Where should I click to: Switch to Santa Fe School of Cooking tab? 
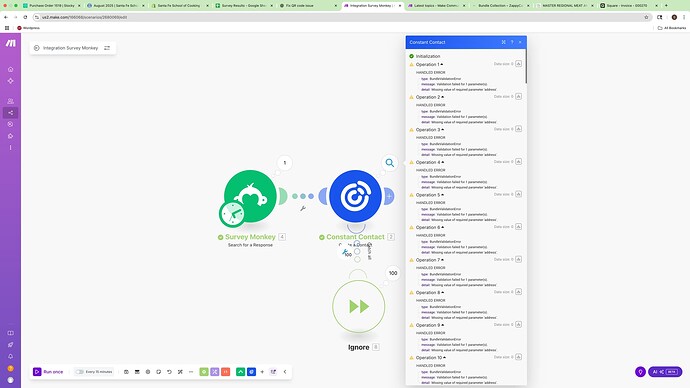[x=179, y=6]
